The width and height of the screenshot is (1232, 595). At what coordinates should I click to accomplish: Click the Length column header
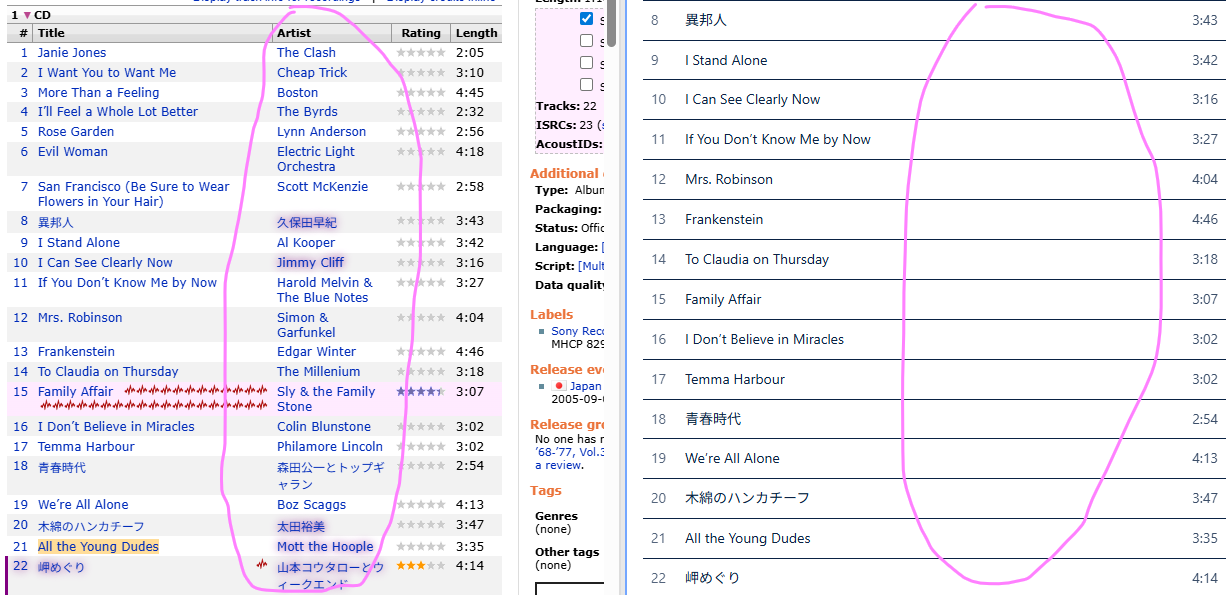tap(475, 33)
